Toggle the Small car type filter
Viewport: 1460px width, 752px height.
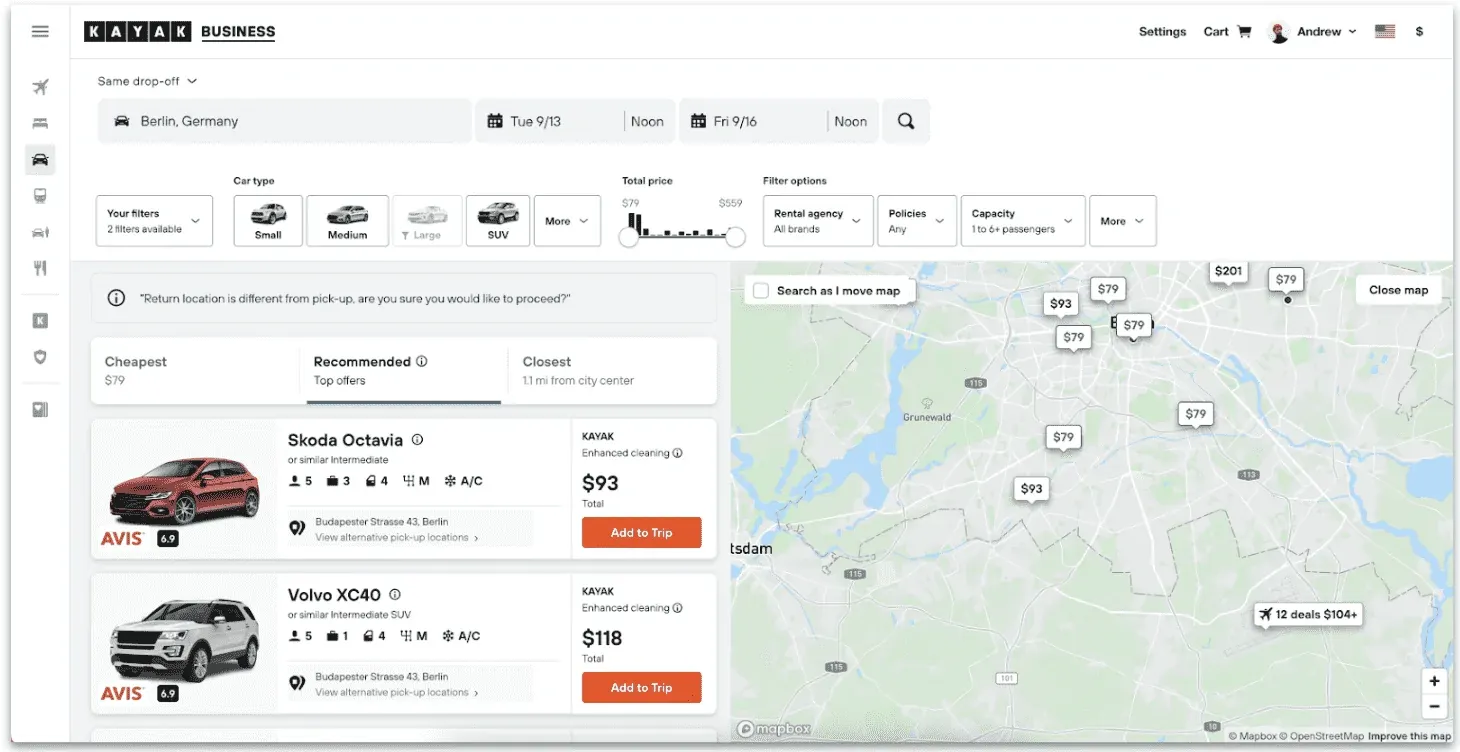(268, 221)
